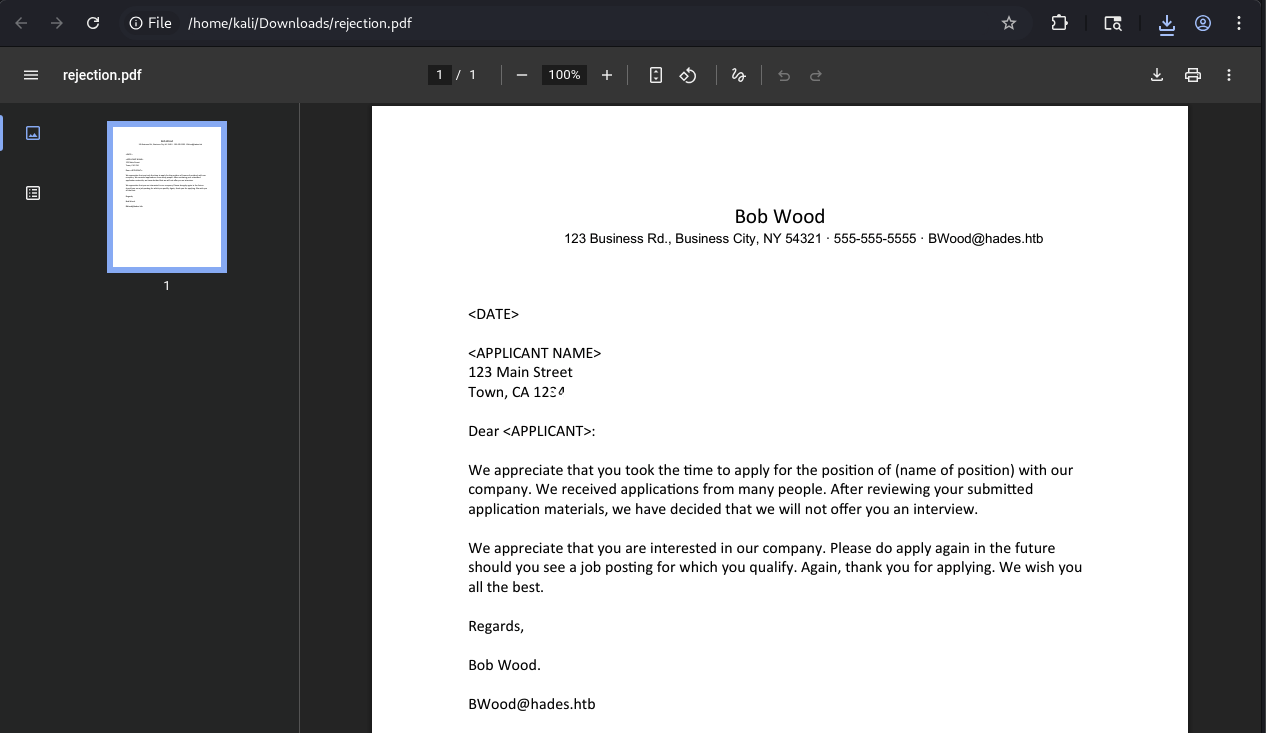The height and width of the screenshot is (733, 1266).
Task: Activate the fit-to-page view
Action: 655,74
